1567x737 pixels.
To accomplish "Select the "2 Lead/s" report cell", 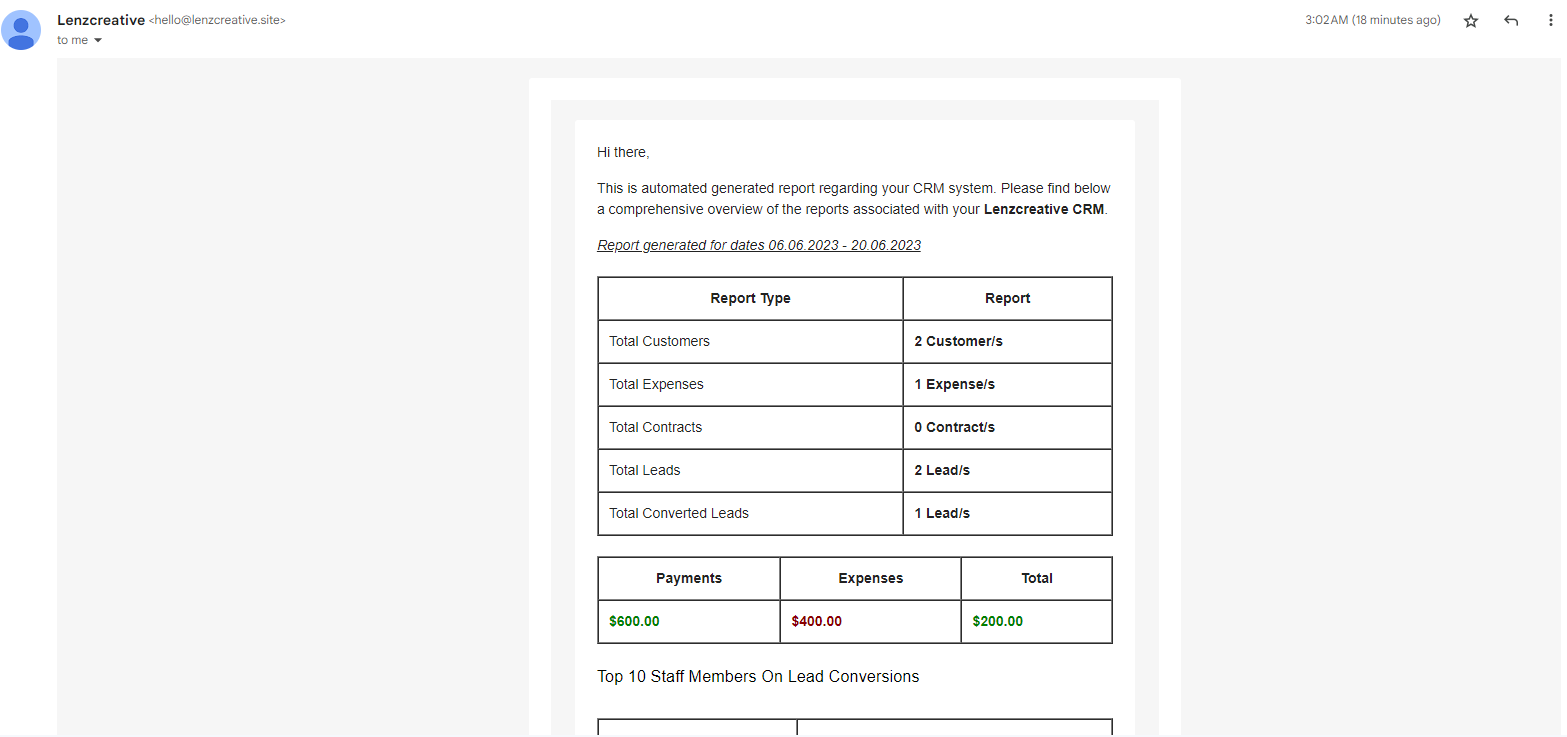I will pos(941,470).
